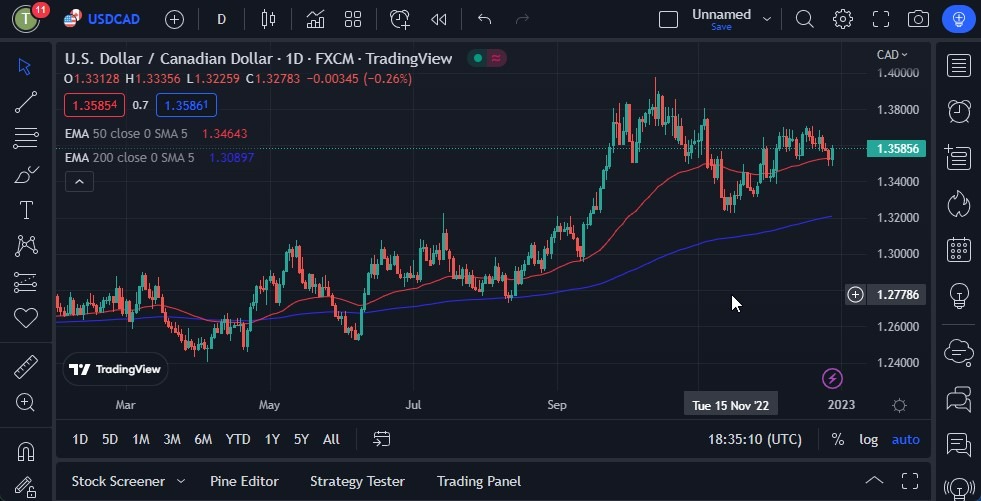Screen dimensions: 981x501
Task: Open the streams broadcast panel
Action: [x=958, y=487]
